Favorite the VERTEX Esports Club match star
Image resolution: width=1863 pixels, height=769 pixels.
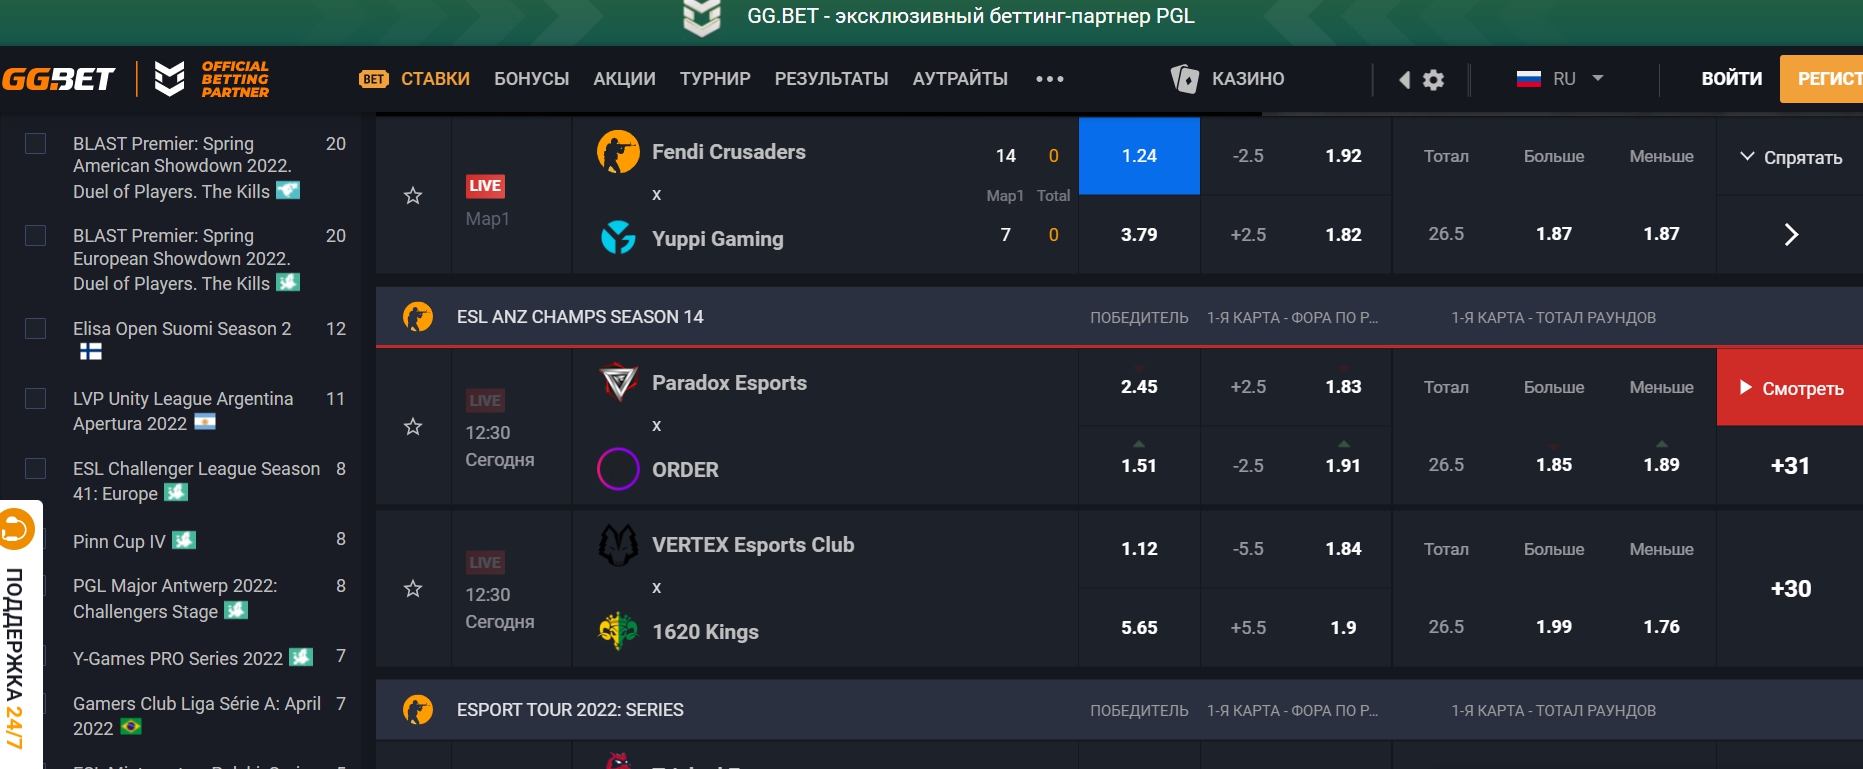[x=413, y=589]
